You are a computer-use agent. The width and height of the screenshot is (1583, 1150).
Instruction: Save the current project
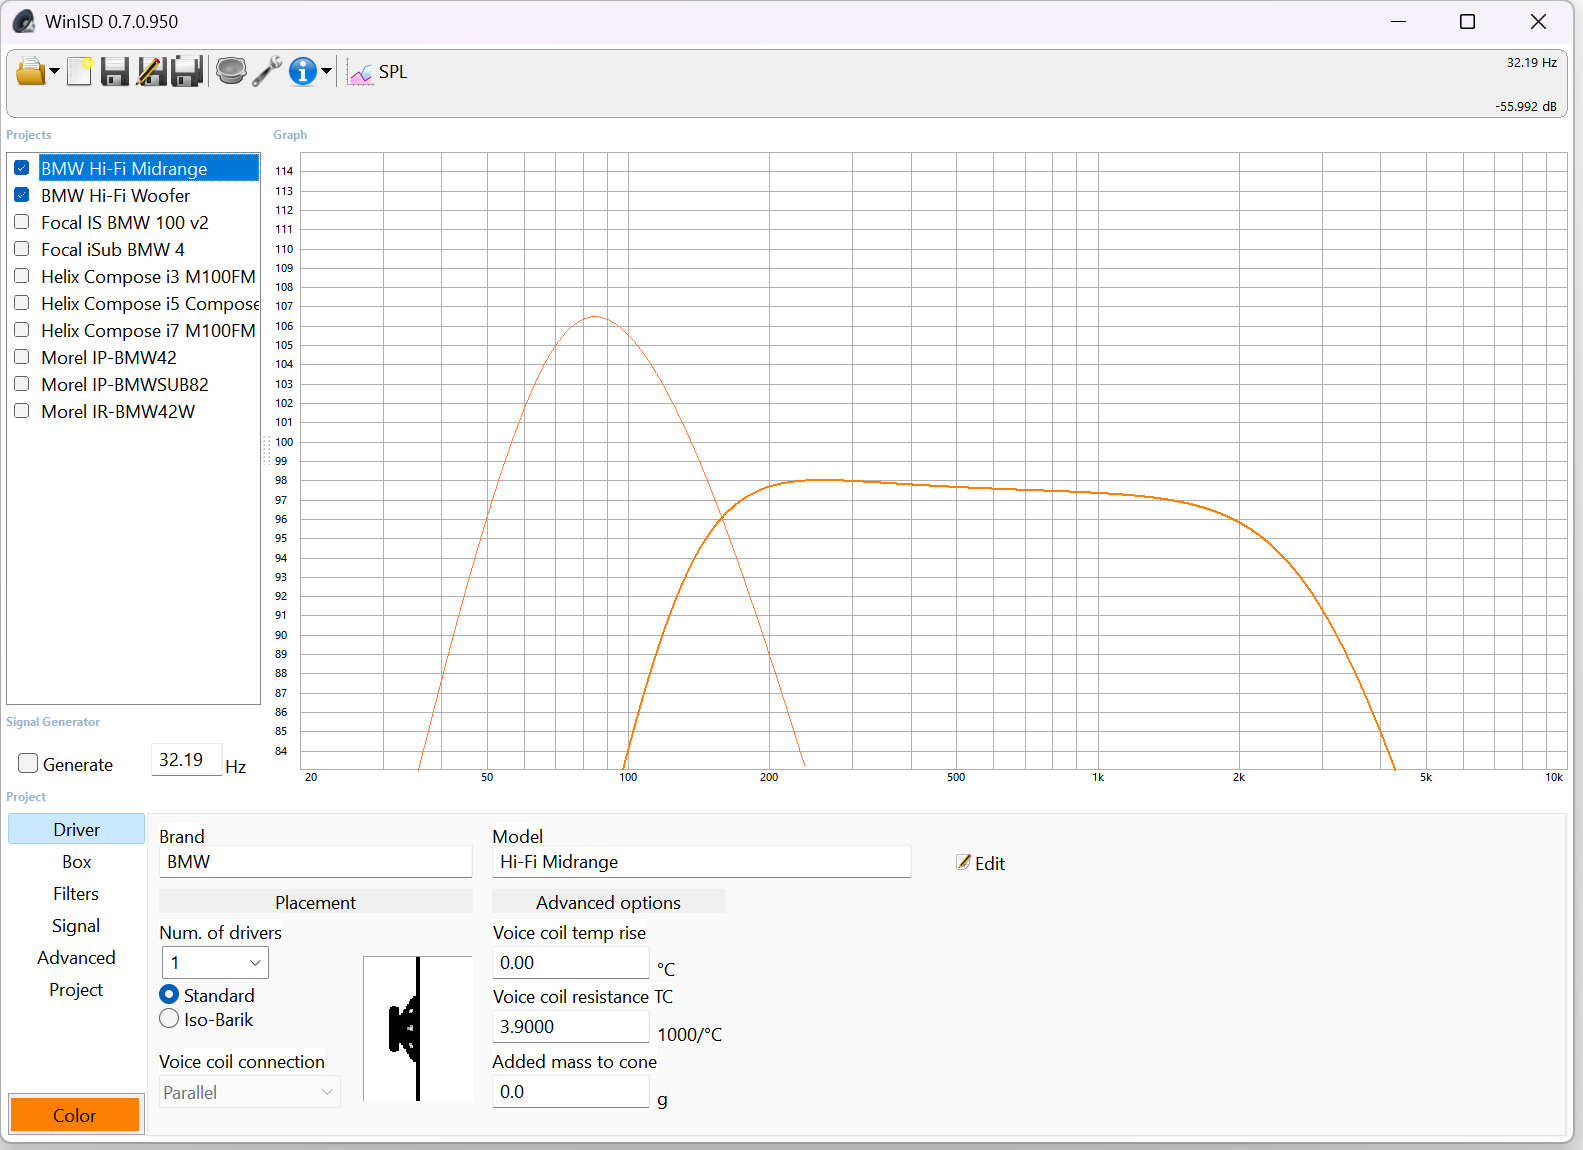click(x=115, y=72)
